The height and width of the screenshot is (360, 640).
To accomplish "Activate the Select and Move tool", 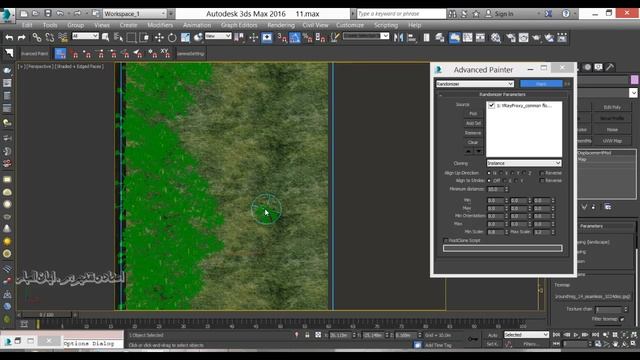I will (x=159, y=38).
